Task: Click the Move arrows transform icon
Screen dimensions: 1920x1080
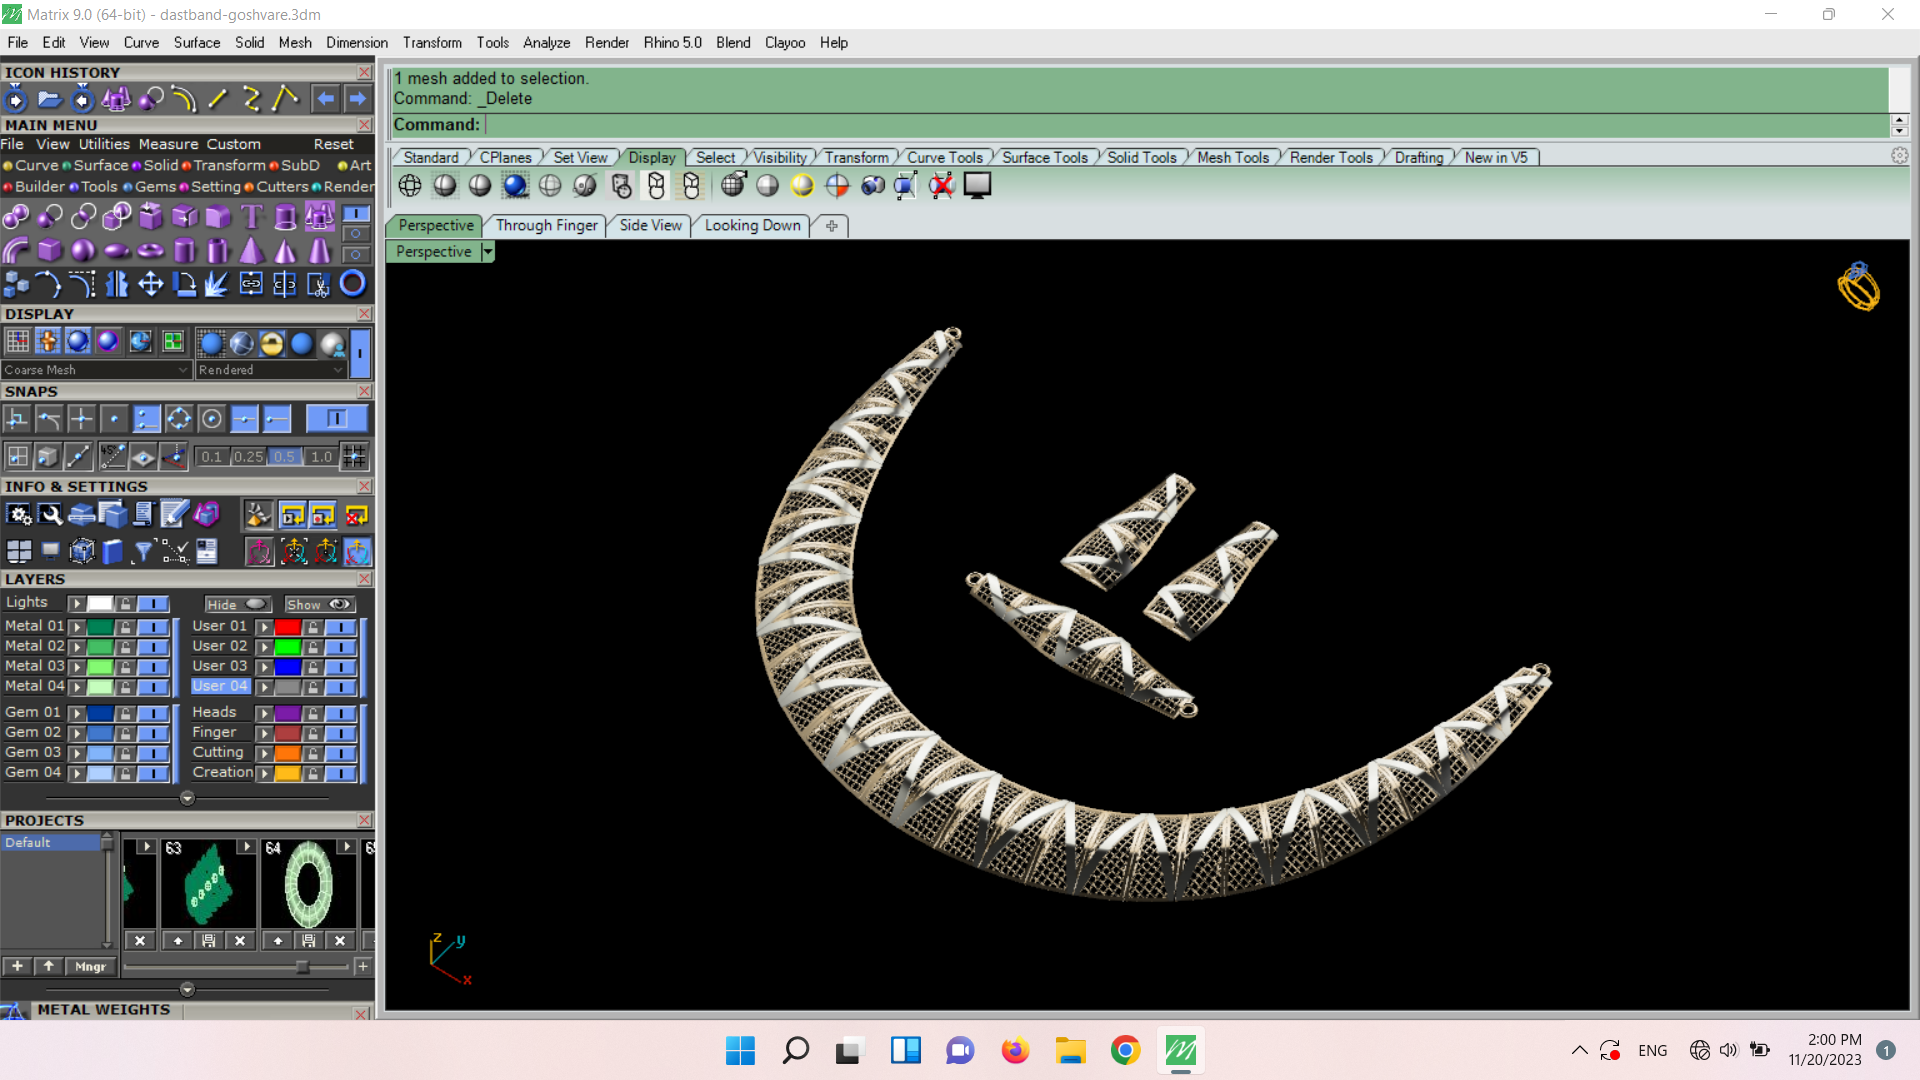Action: click(150, 284)
